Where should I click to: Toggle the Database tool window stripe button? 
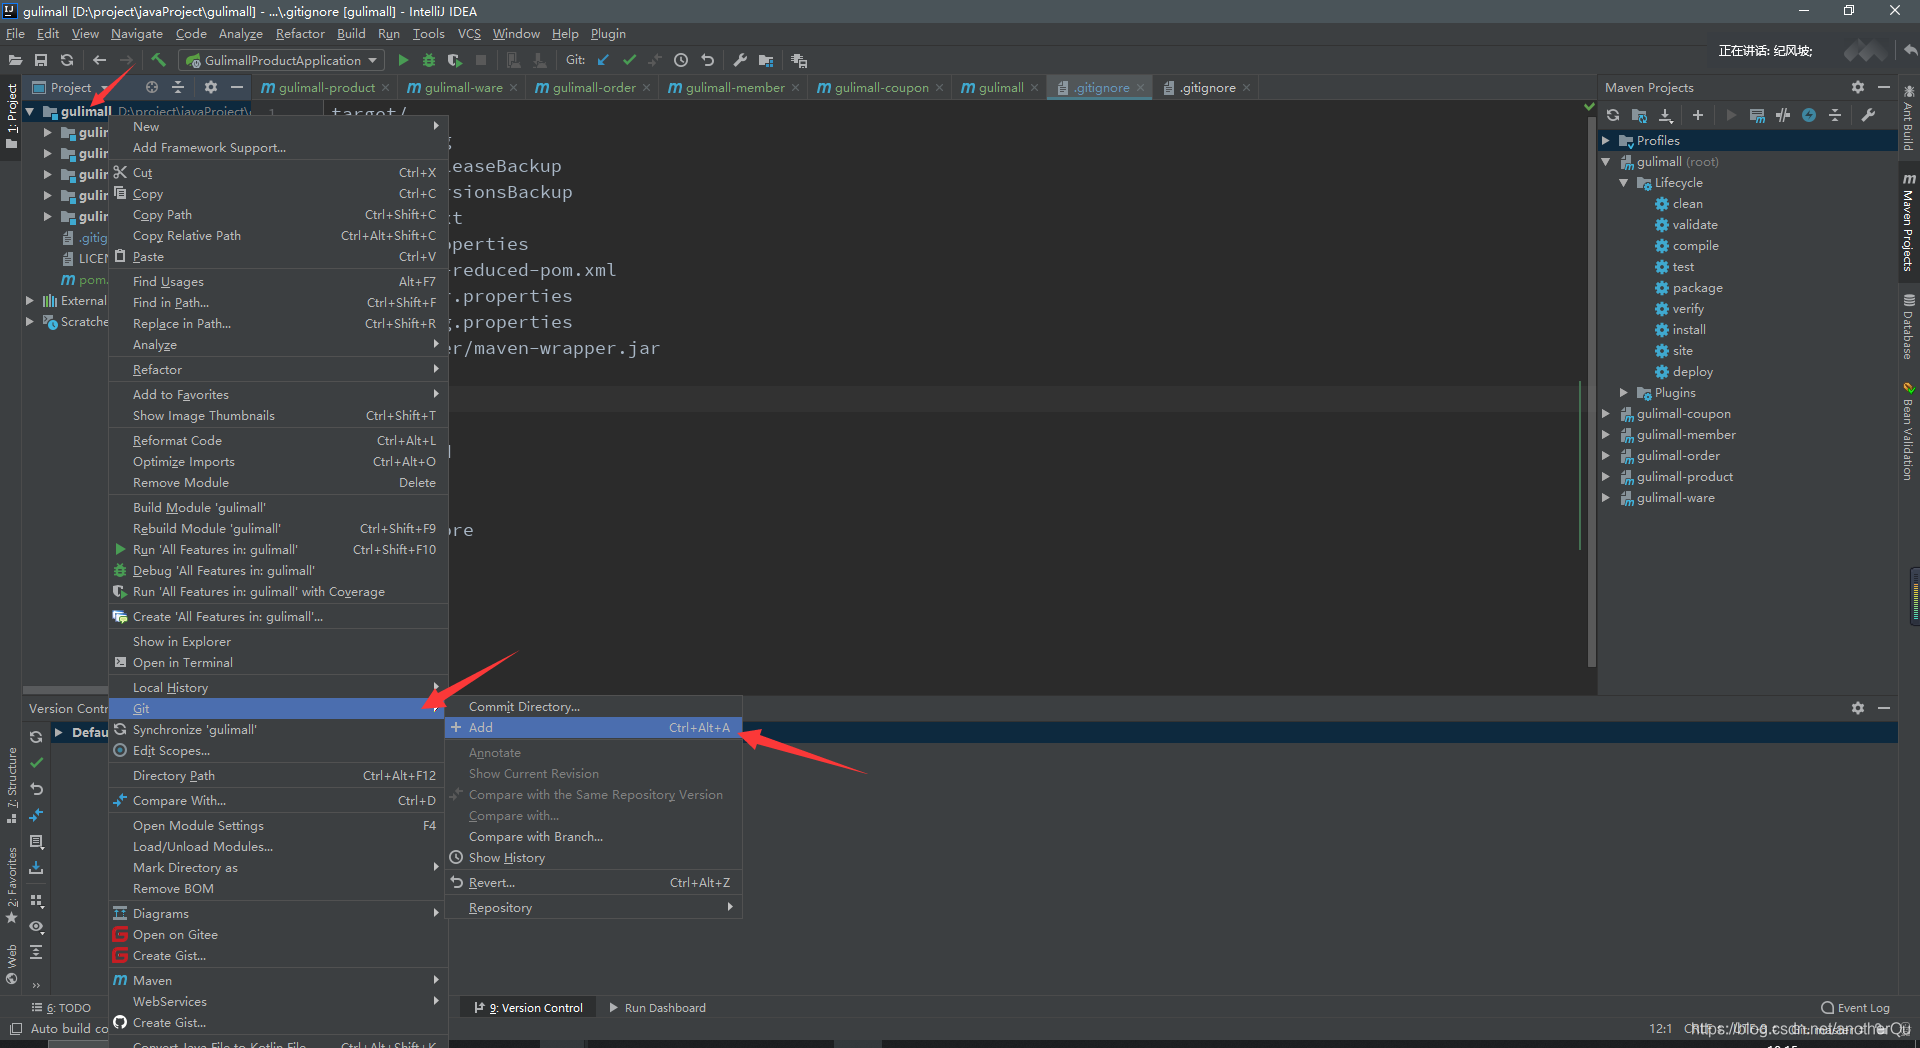tap(1909, 327)
